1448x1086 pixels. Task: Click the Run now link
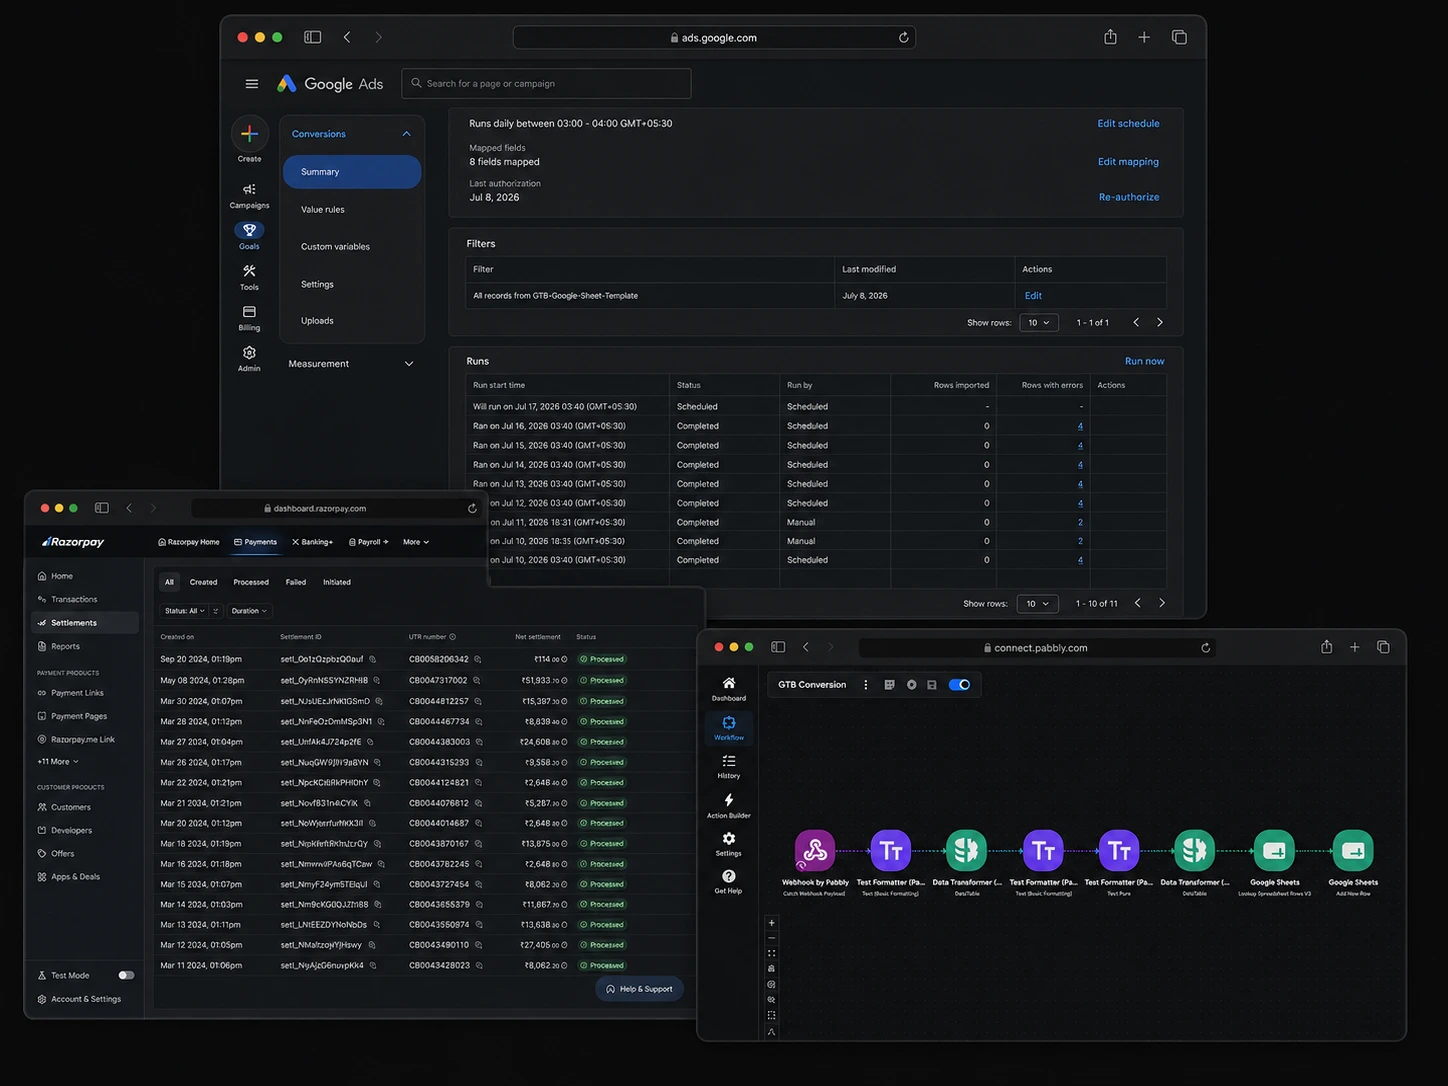pyautogui.click(x=1144, y=361)
